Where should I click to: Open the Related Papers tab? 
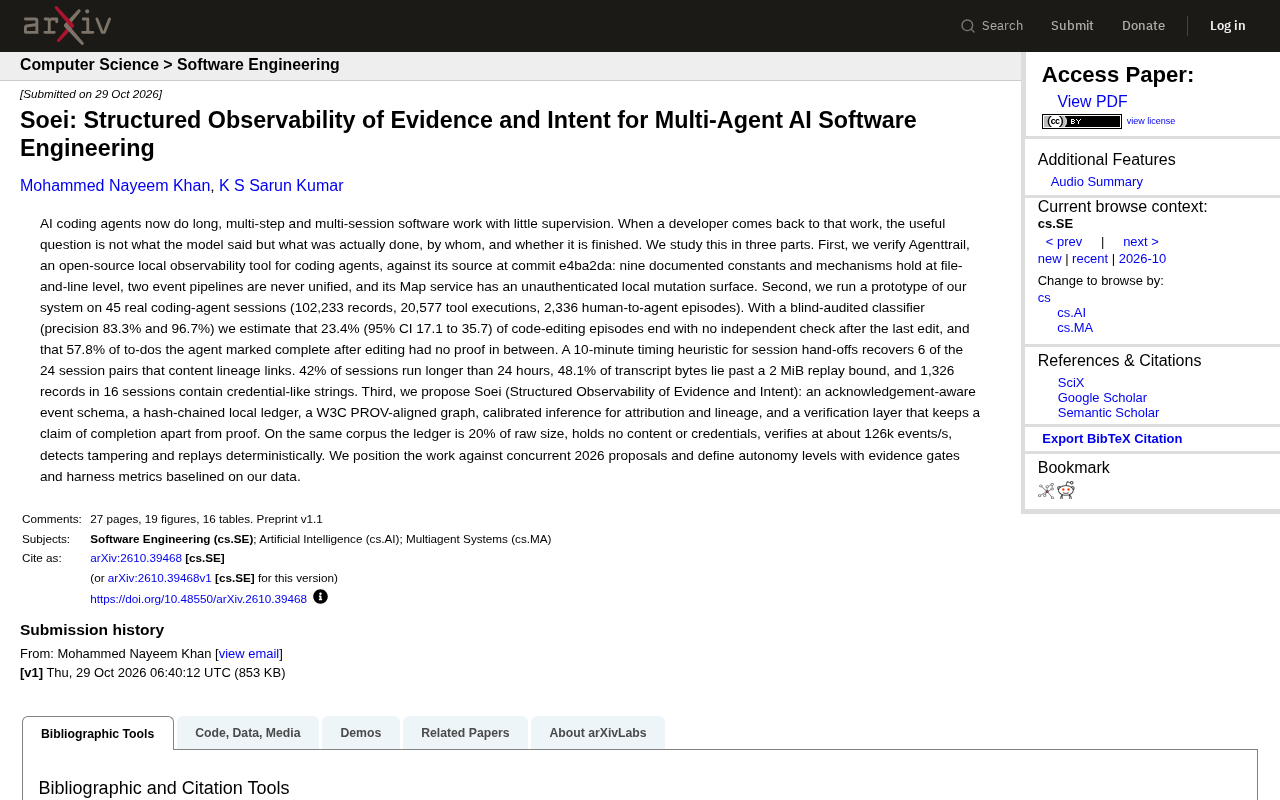[465, 733]
